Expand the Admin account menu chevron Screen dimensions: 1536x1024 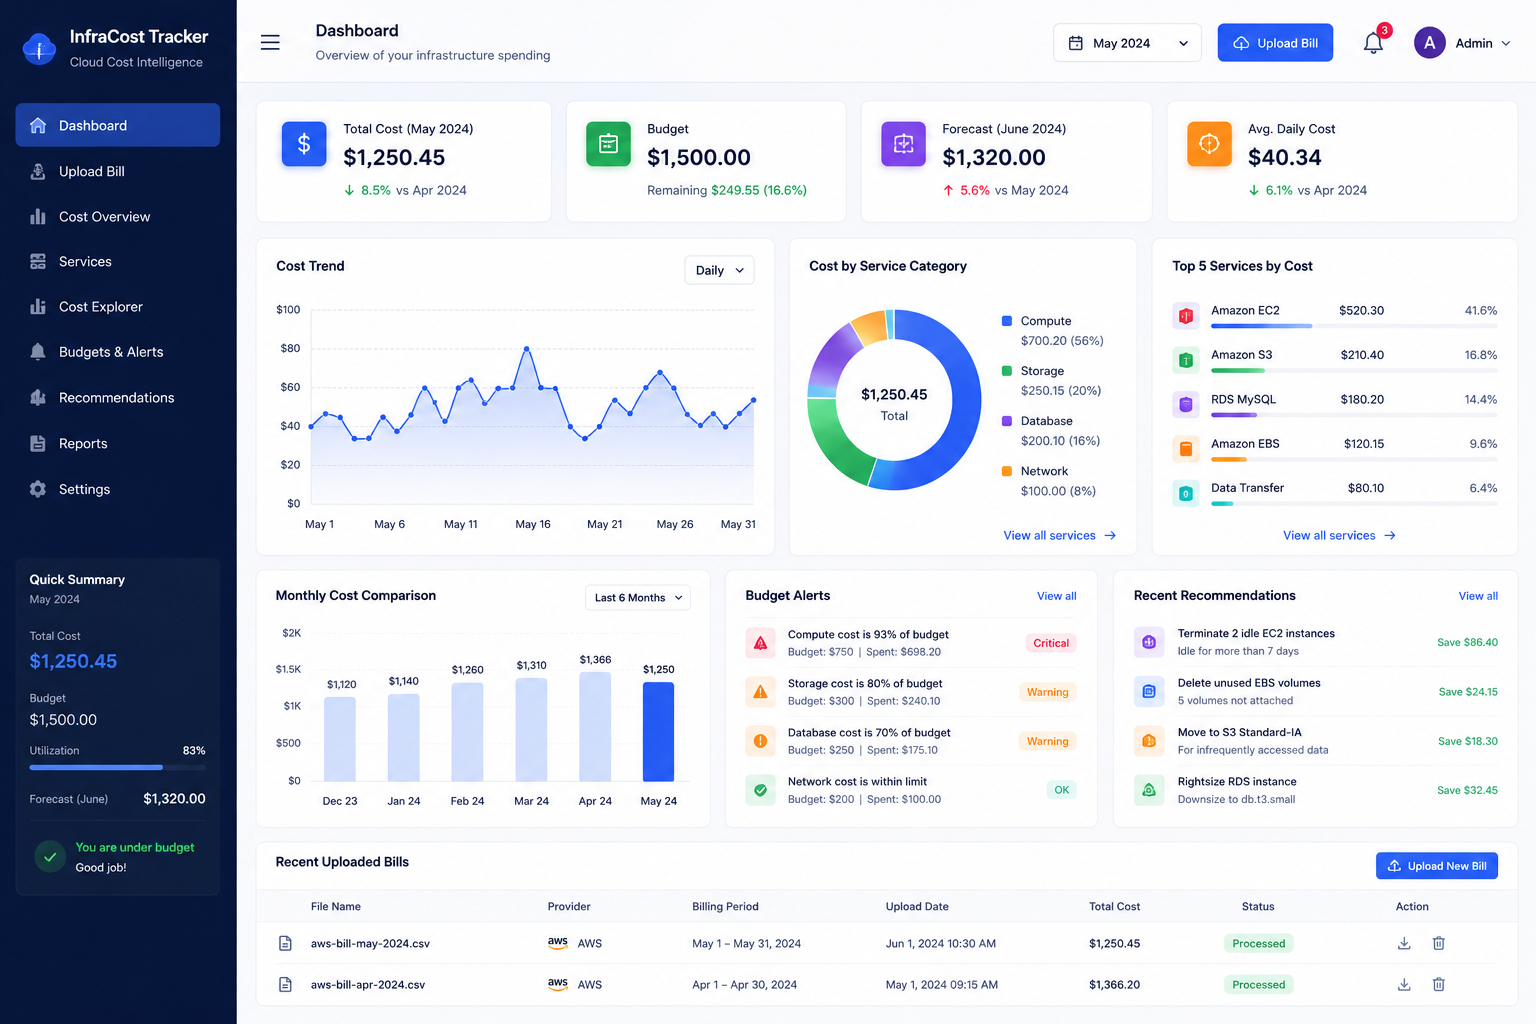click(x=1506, y=43)
